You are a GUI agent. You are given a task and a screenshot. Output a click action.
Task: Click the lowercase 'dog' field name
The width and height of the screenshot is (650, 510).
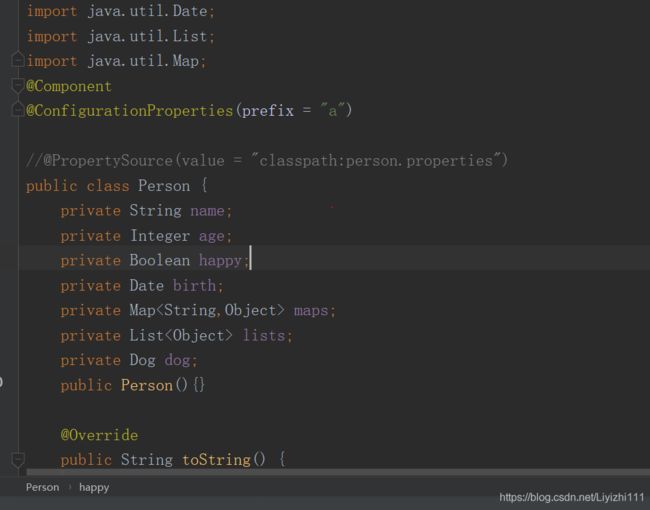point(177,360)
